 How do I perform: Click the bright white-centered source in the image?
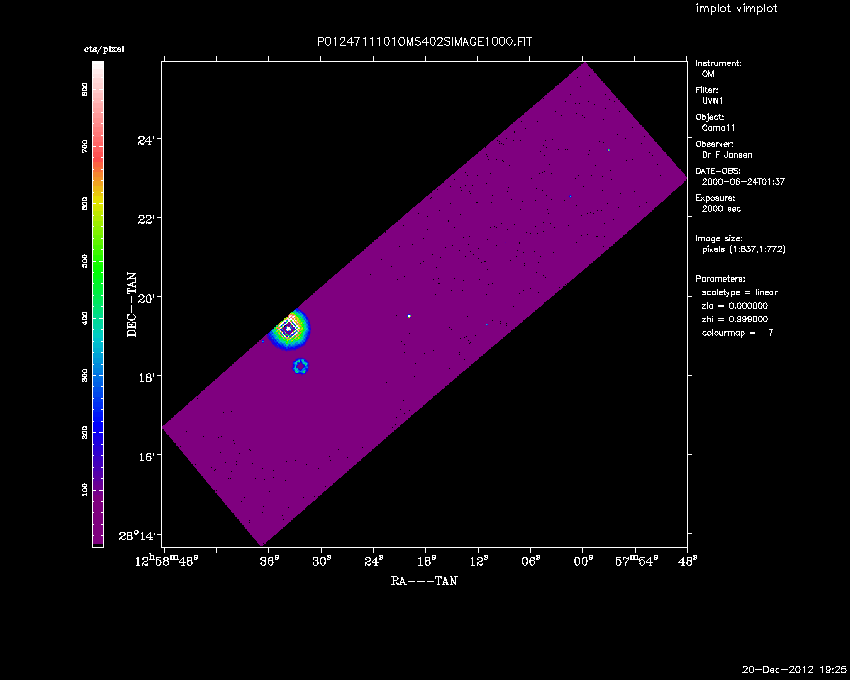point(289,327)
